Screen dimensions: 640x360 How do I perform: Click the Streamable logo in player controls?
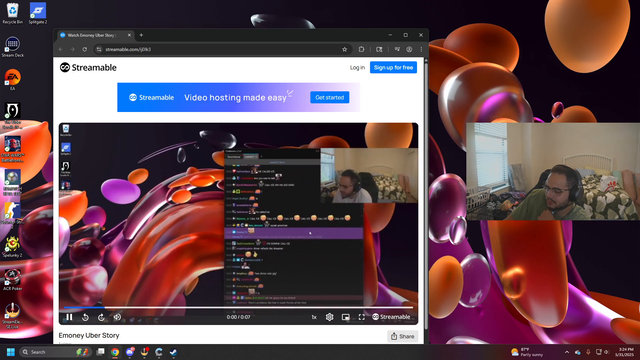(x=391, y=317)
